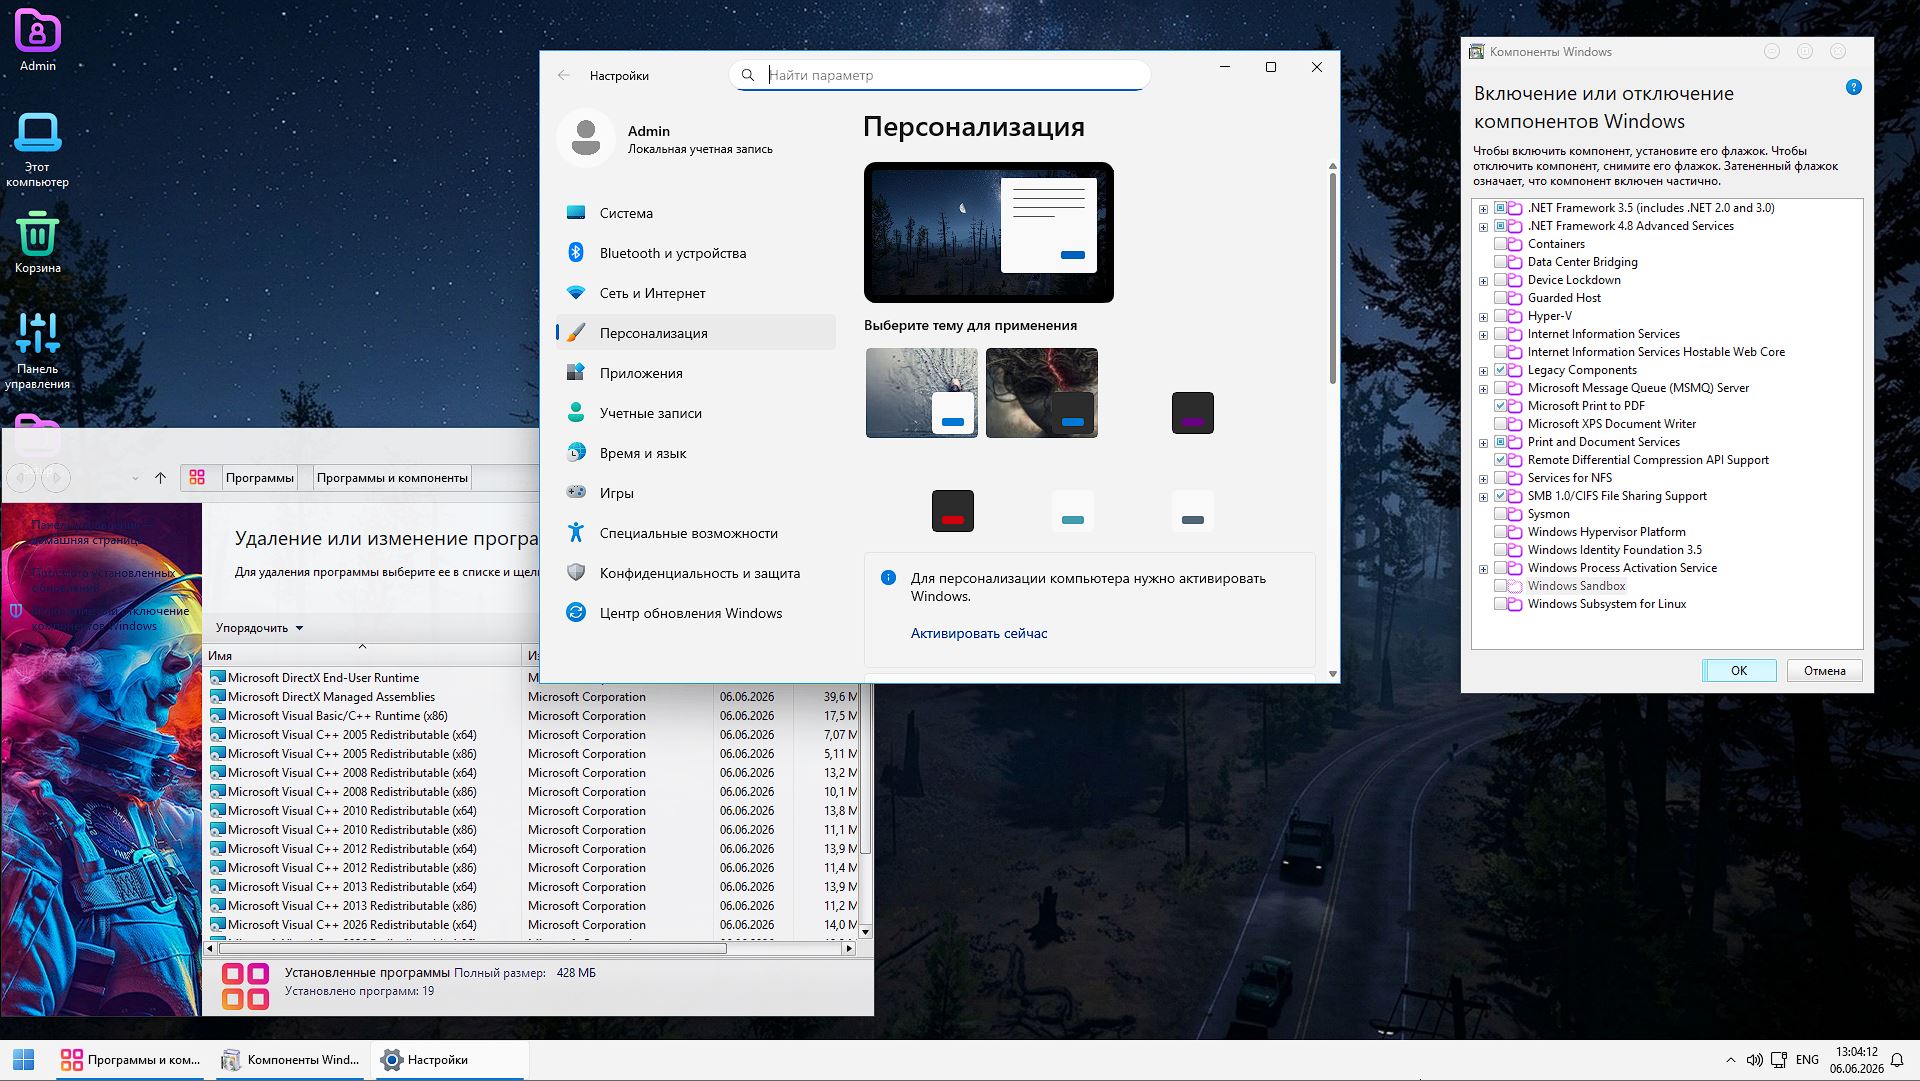
Task: Click the Admin user avatar in Settings
Action: pos(586,138)
